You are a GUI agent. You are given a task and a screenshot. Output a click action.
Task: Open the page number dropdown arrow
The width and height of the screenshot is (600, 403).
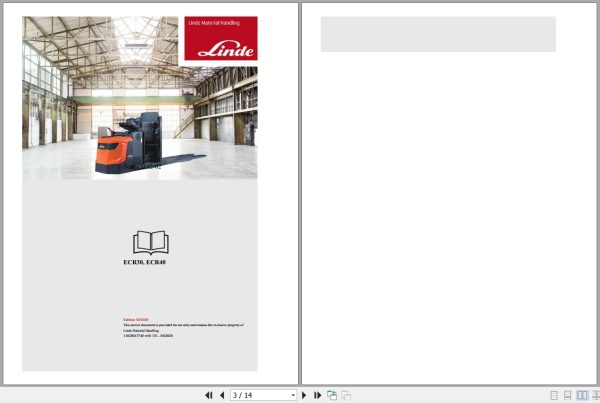point(293,395)
